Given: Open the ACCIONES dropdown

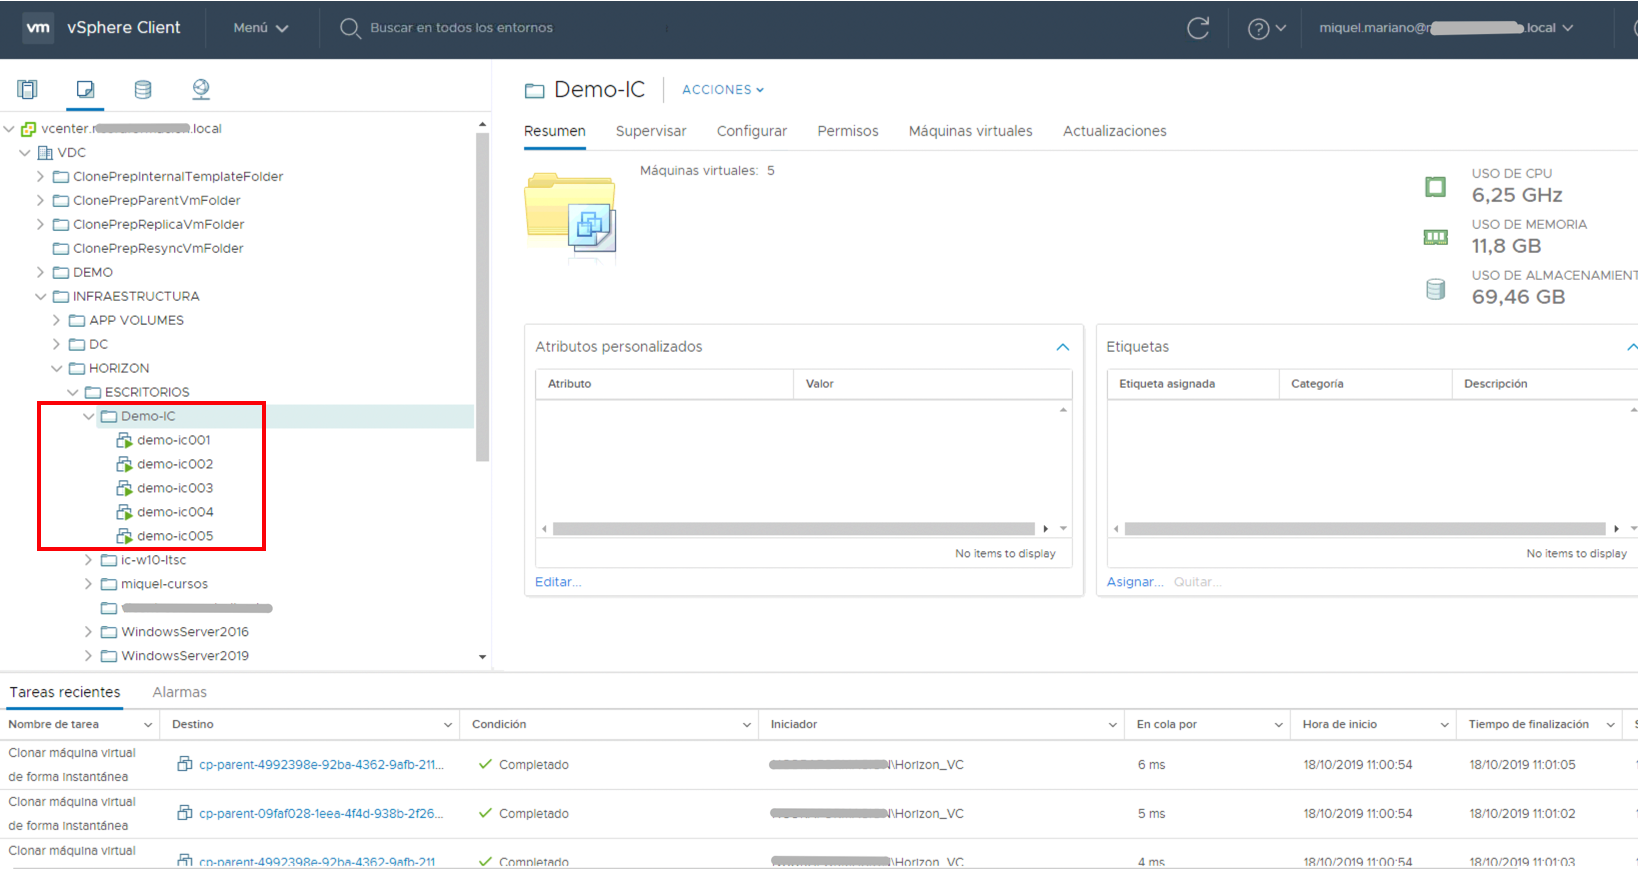Looking at the screenshot, I should tap(723, 90).
